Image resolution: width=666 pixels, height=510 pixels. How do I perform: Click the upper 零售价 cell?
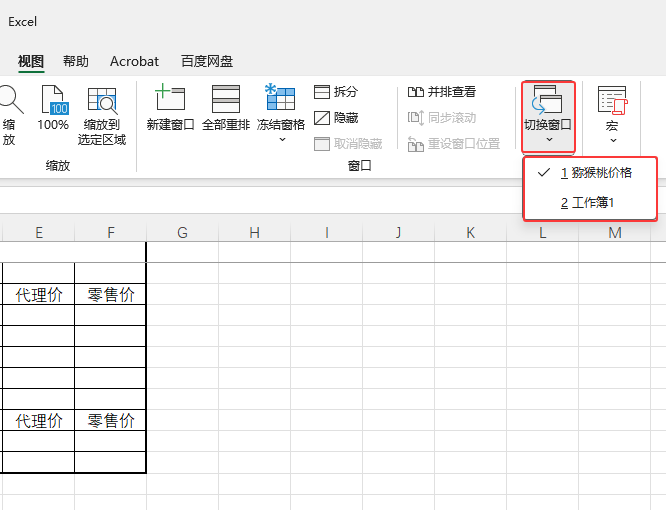[111, 294]
